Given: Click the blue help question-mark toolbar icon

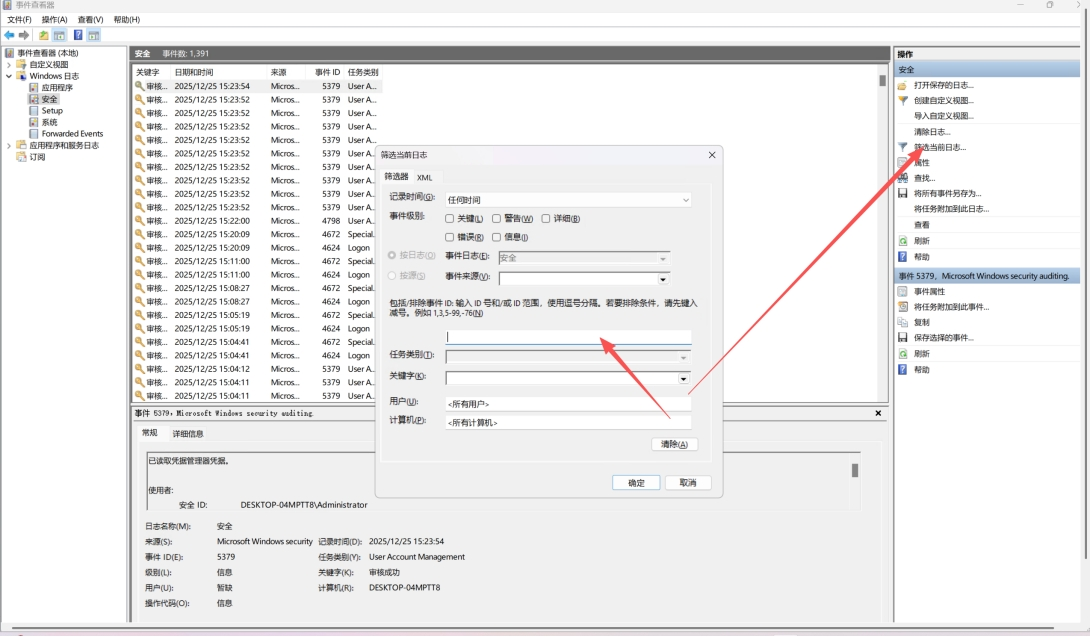Looking at the screenshot, I should [x=78, y=35].
